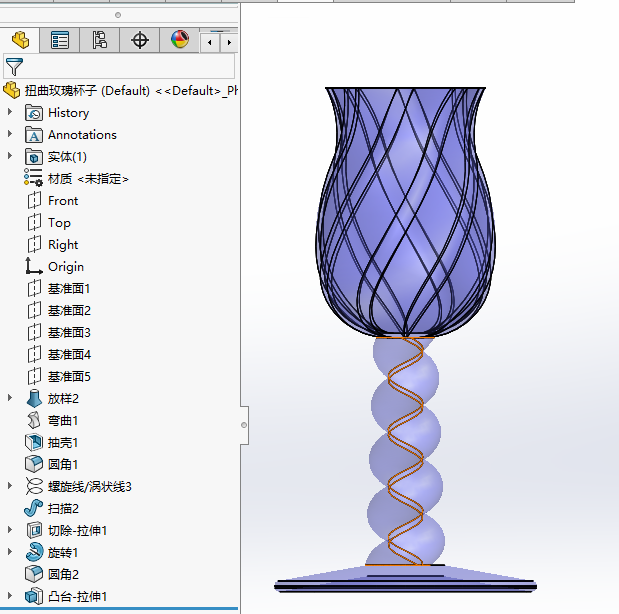The width and height of the screenshot is (619, 614).
Task: Select the 弯曲1 feature label
Action: pyautogui.click(x=63, y=421)
